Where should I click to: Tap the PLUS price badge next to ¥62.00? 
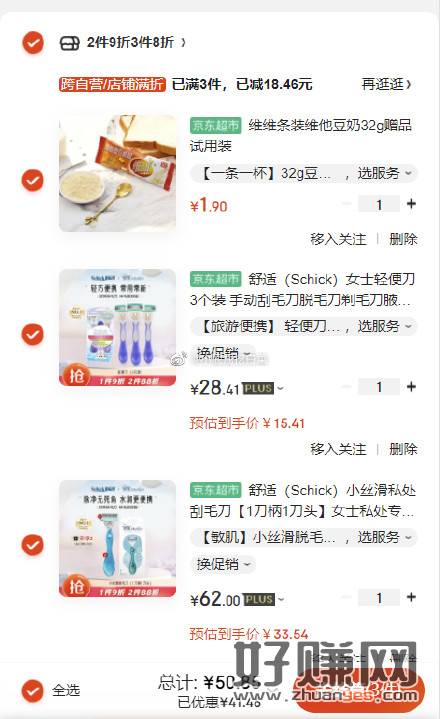coord(259,599)
